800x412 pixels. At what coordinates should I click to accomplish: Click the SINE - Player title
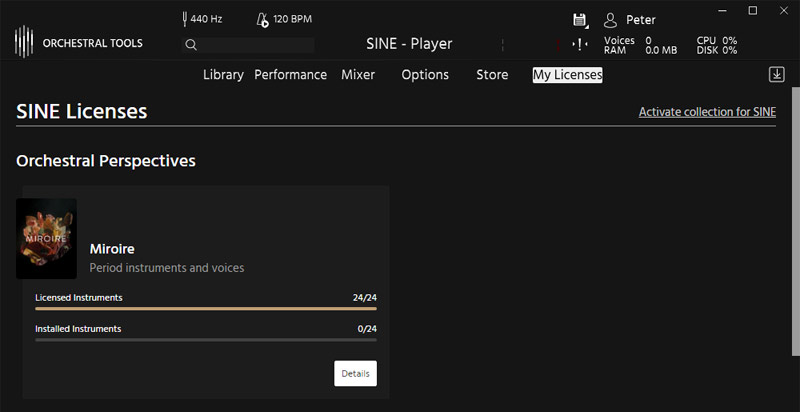pos(409,44)
